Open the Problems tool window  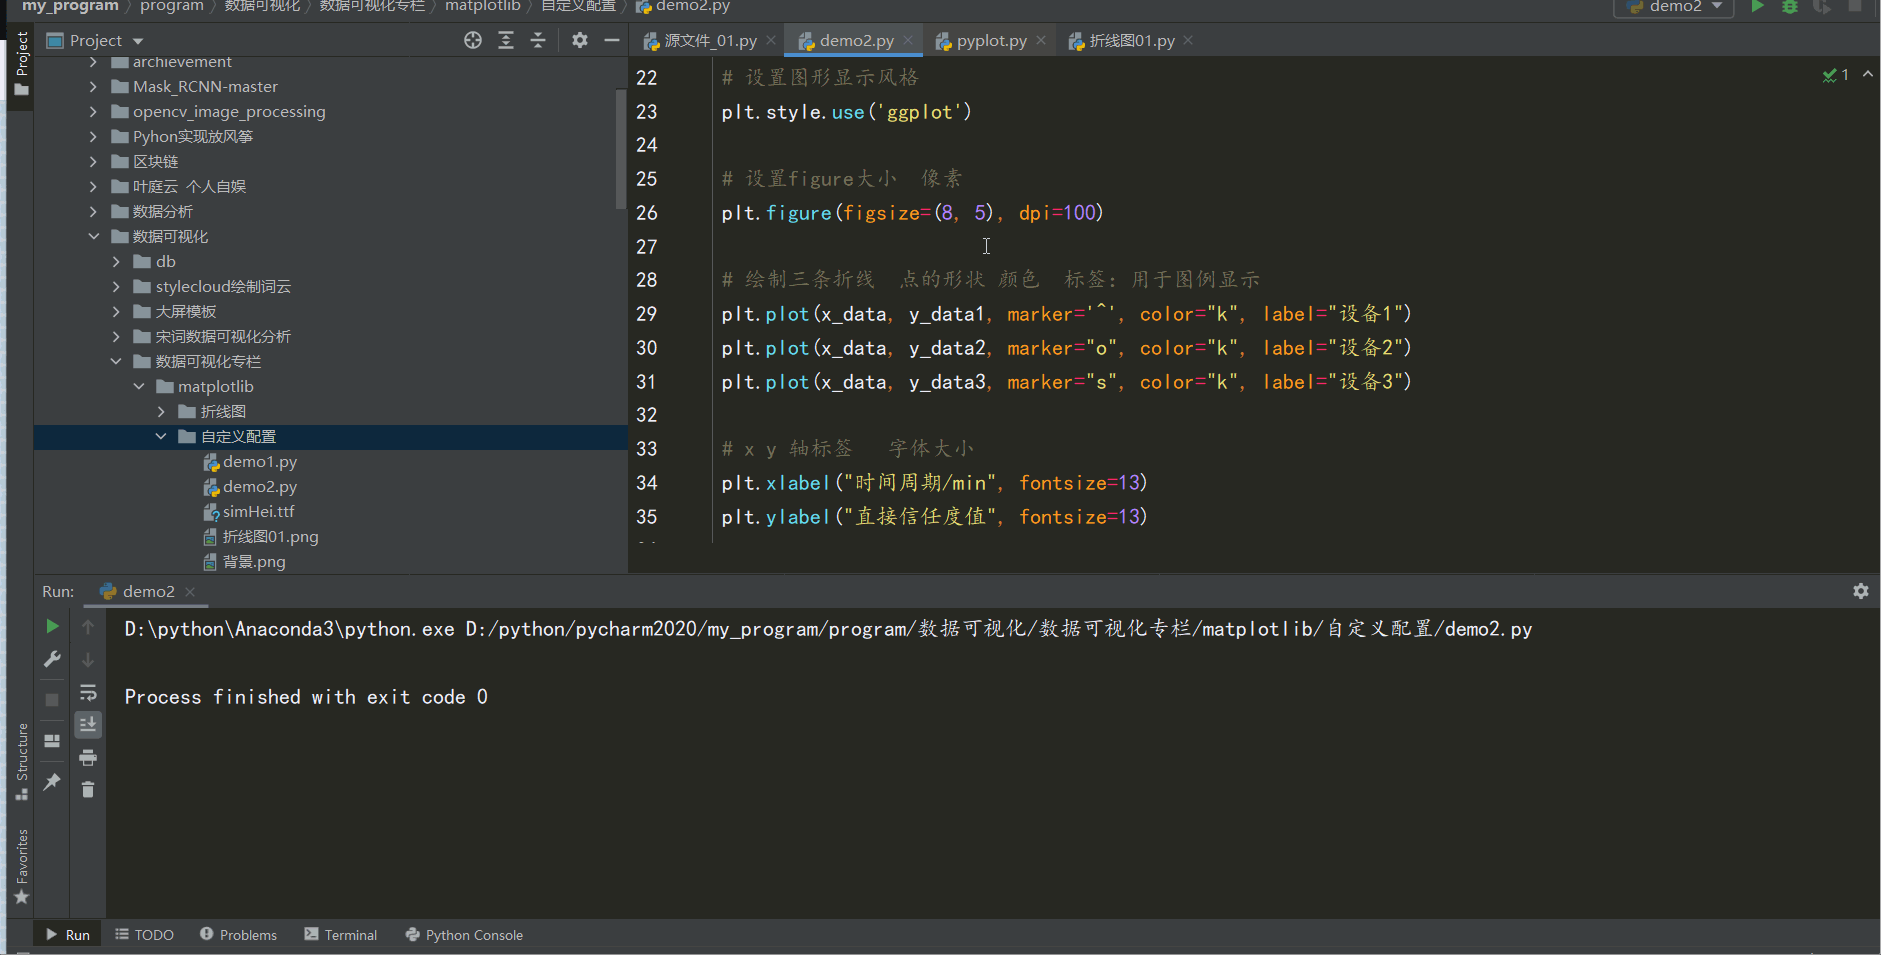(x=238, y=935)
